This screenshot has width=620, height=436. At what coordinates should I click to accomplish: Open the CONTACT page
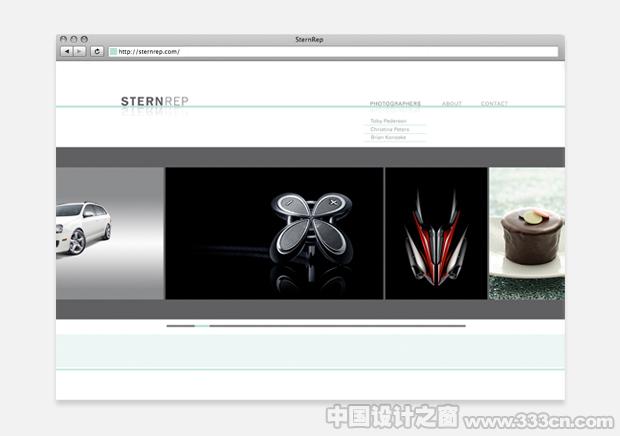(x=494, y=104)
